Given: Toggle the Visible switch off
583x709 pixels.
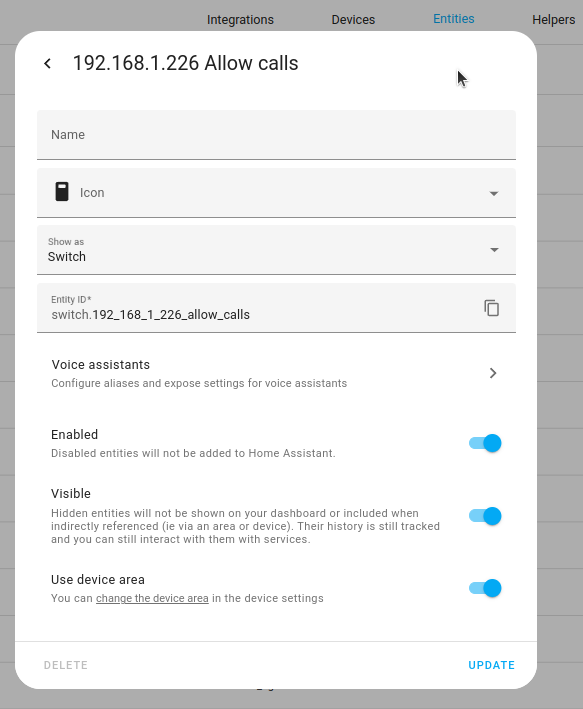Looking at the screenshot, I should point(485,516).
